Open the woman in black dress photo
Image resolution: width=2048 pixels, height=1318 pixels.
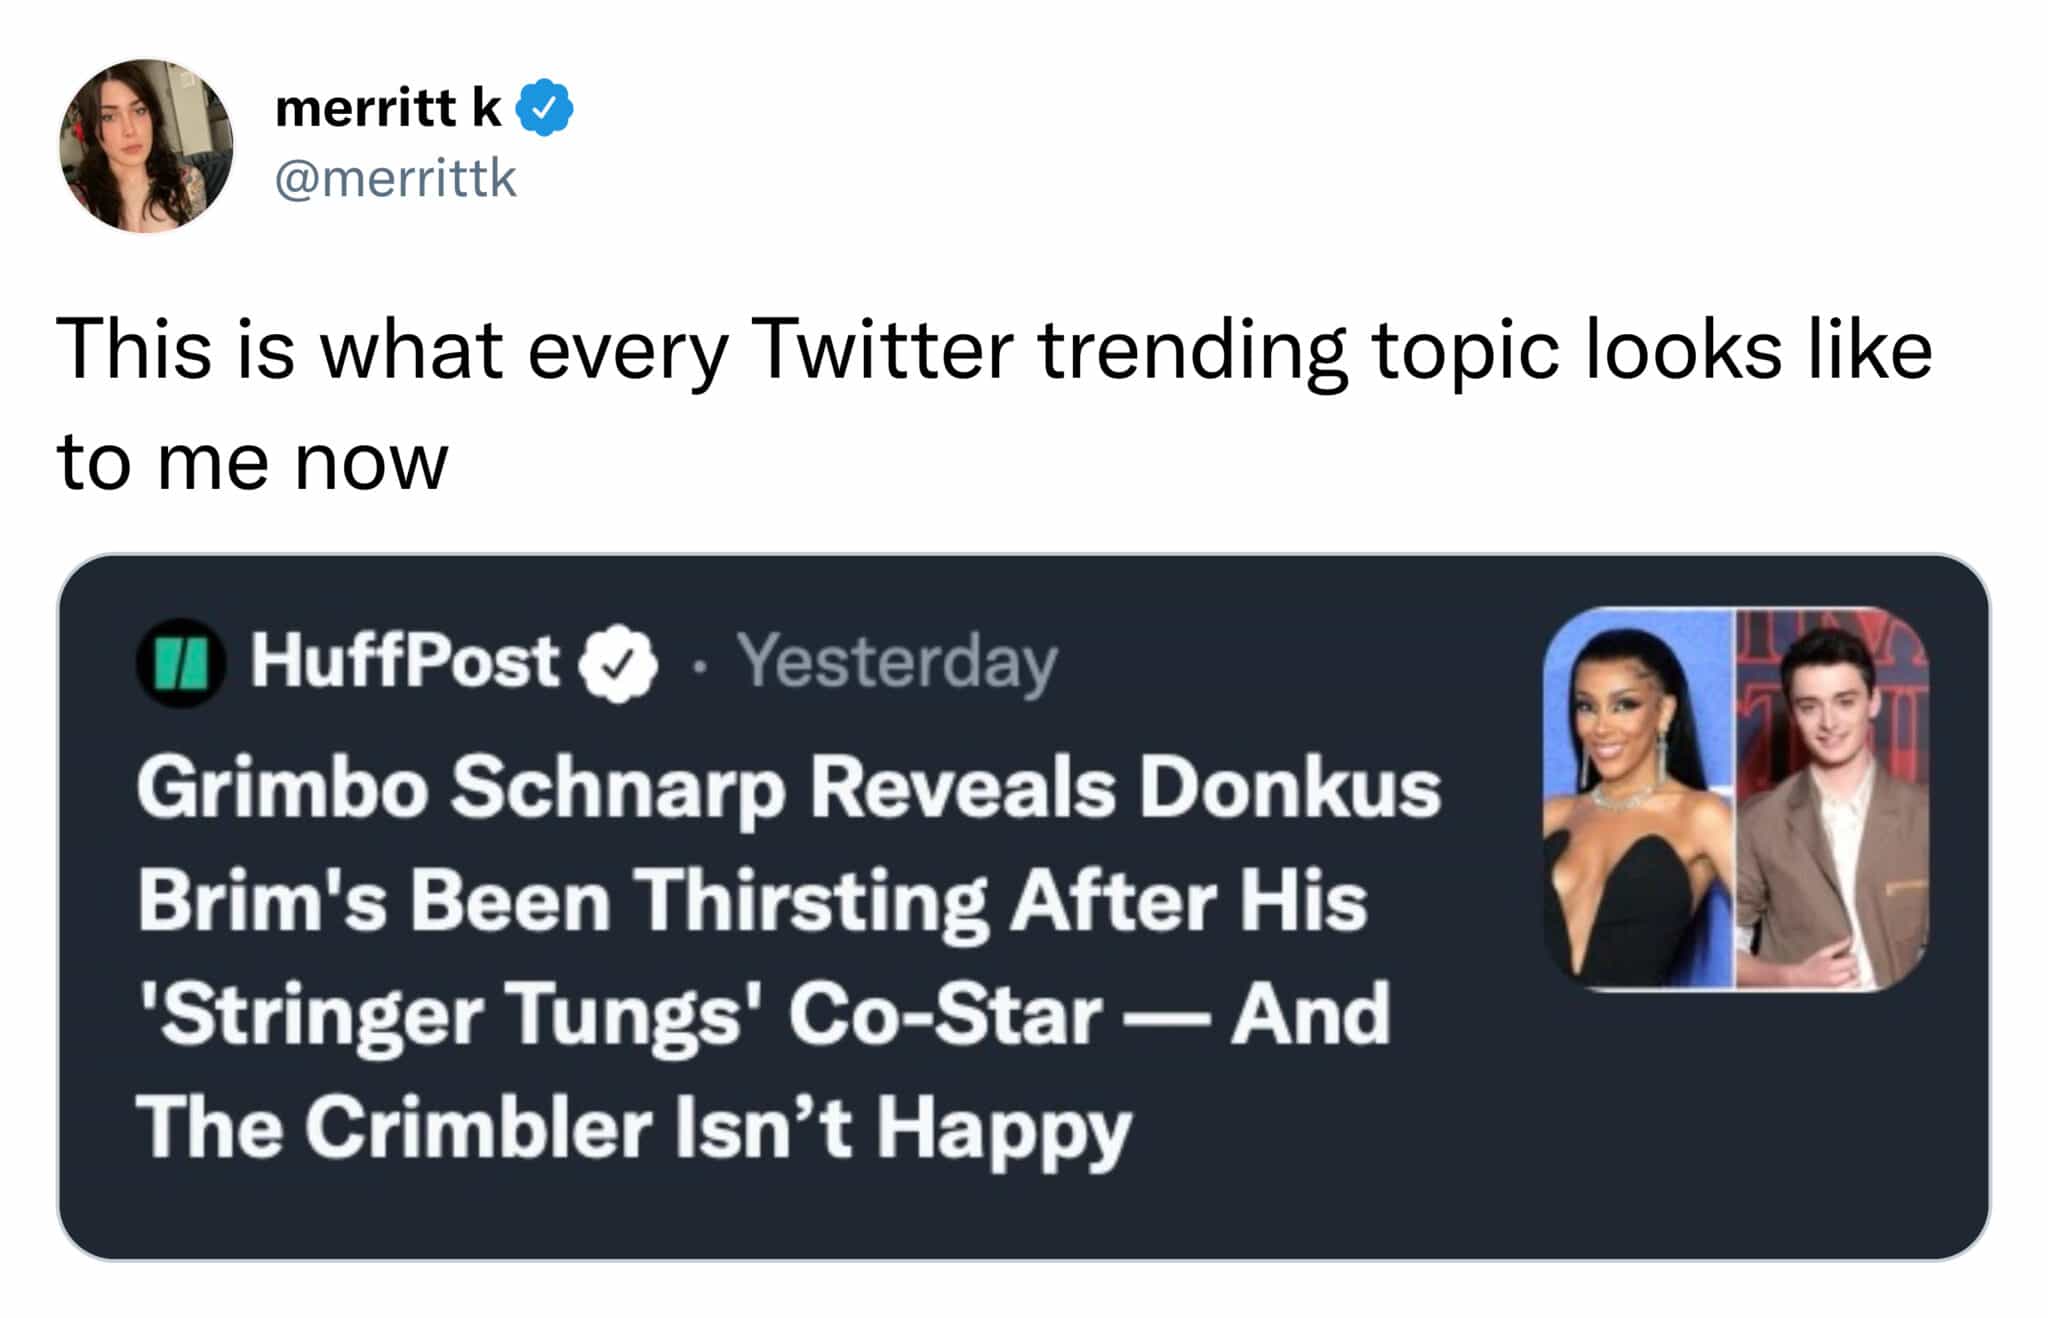(1638, 799)
